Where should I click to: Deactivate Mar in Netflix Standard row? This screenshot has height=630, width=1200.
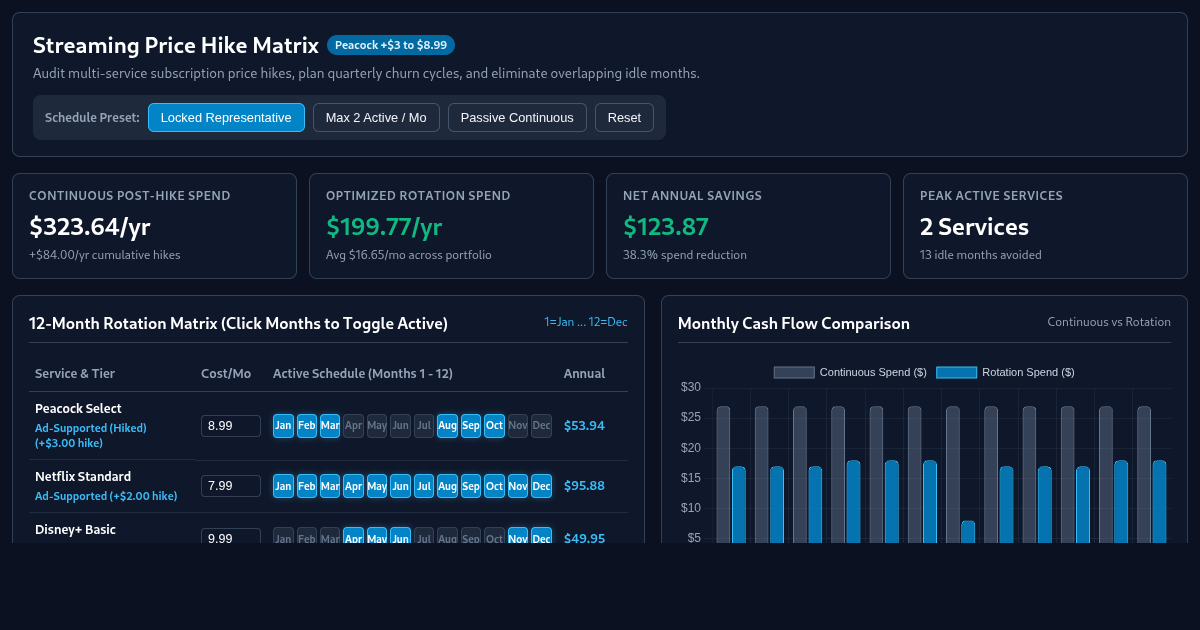point(330,486)
